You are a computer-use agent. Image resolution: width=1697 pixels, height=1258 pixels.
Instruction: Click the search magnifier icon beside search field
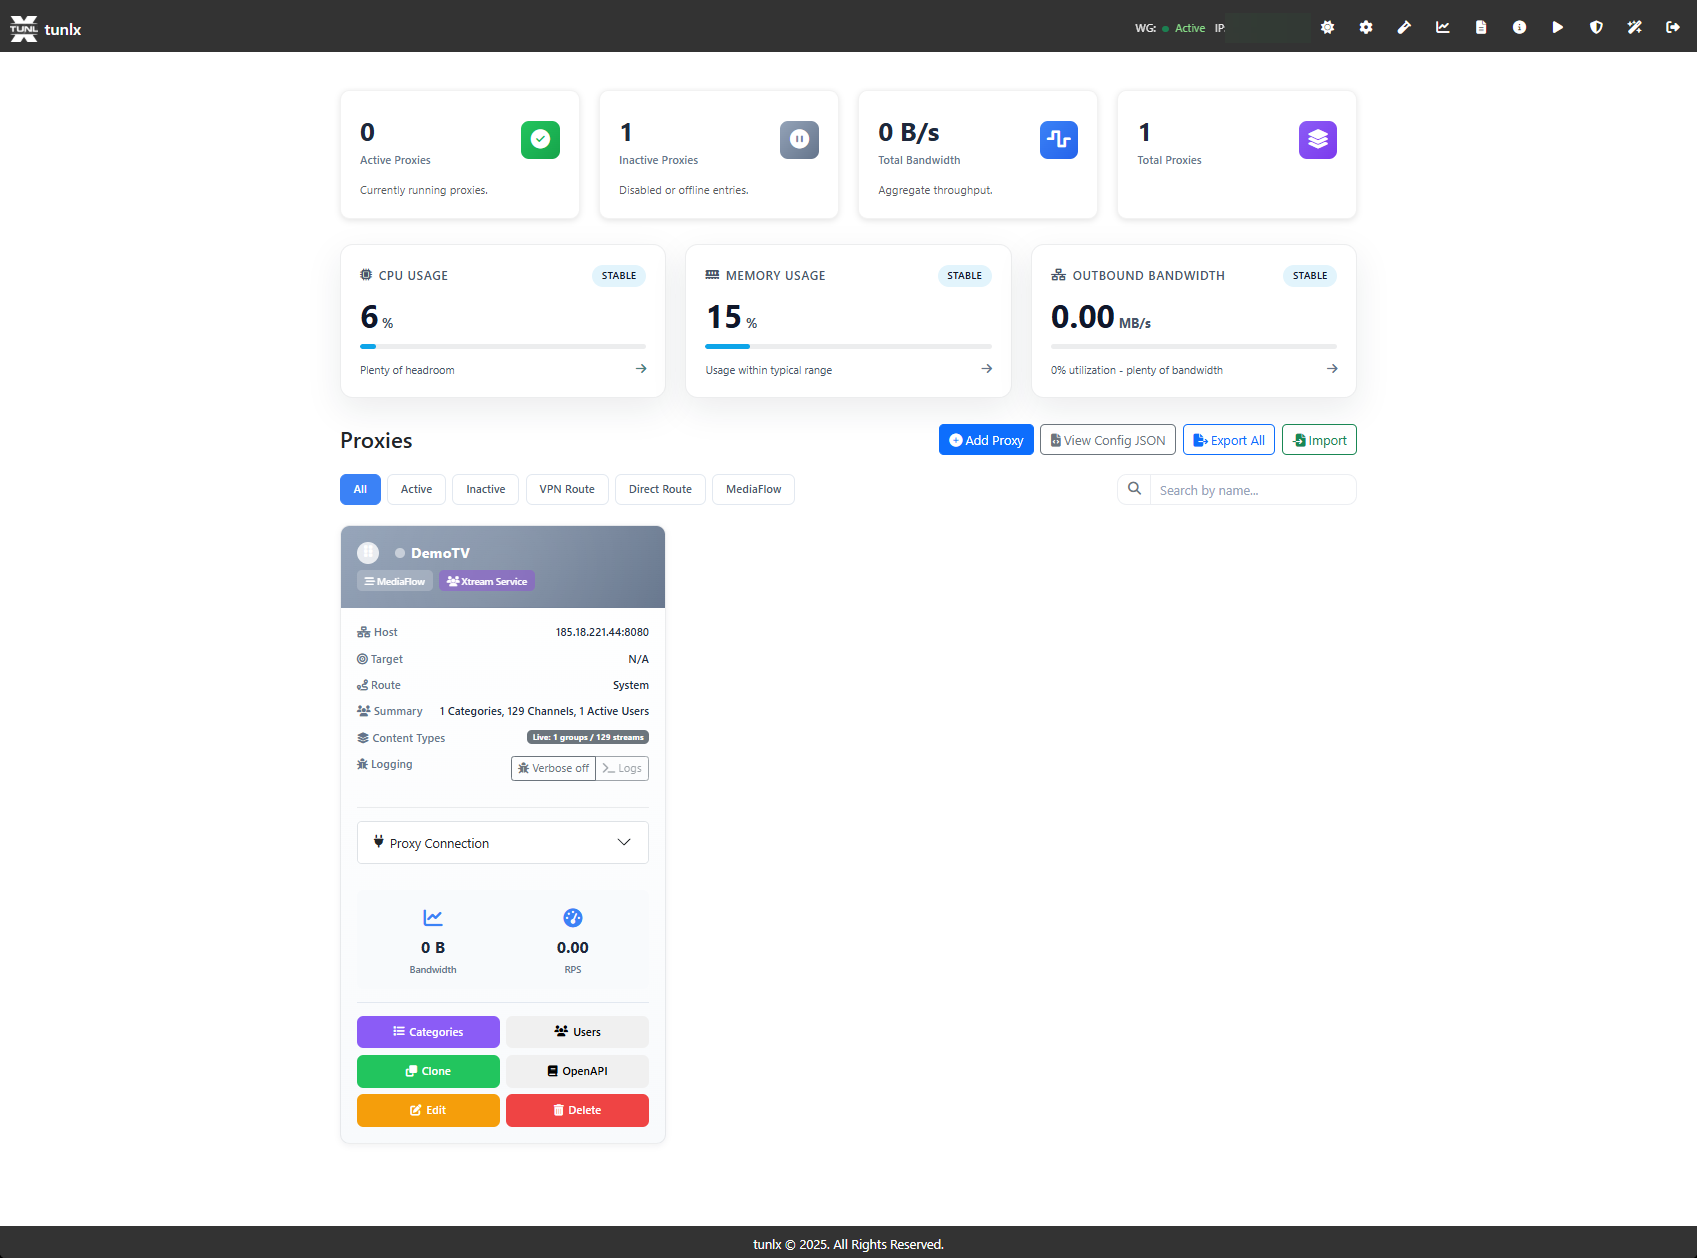[1134, 489]
